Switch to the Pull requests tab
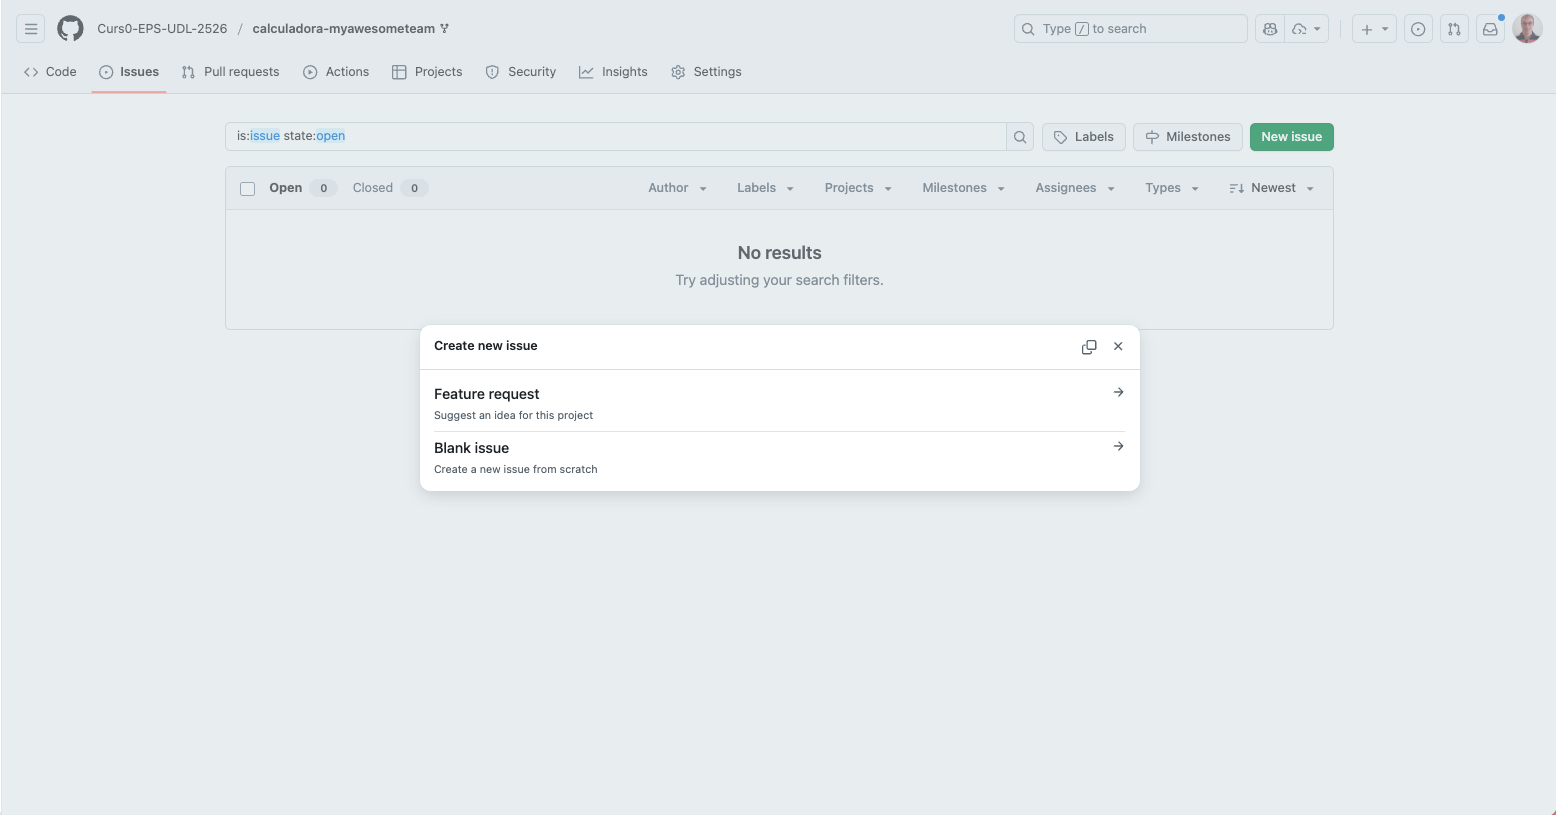Viewport: 1556px width, 815px height. [x=230, y=72]
